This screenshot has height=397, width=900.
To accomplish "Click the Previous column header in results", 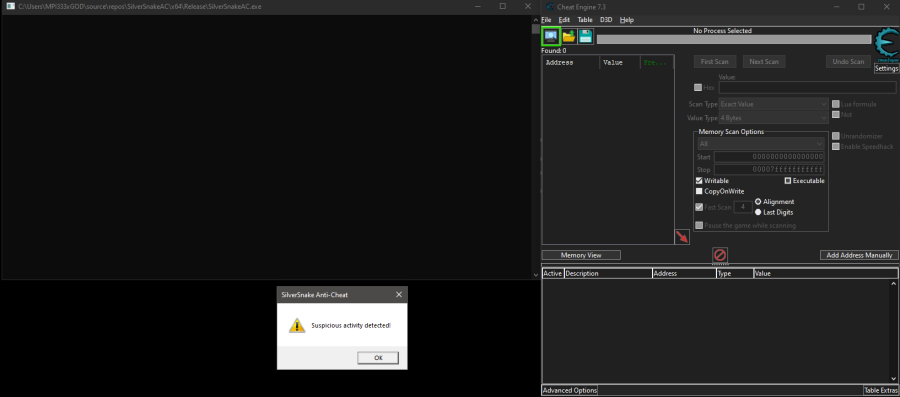I will (657, 63).
